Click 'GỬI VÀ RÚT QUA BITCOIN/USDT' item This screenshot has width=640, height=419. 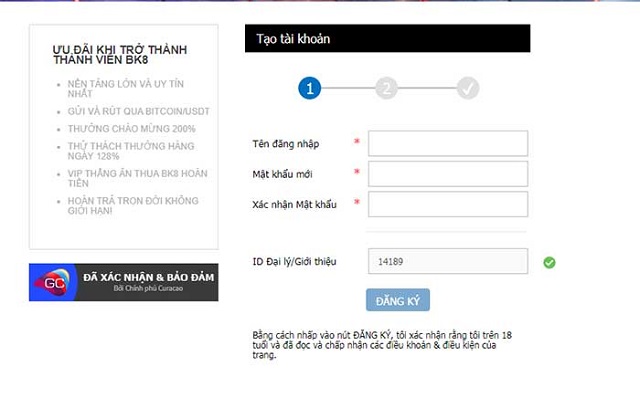138,111
